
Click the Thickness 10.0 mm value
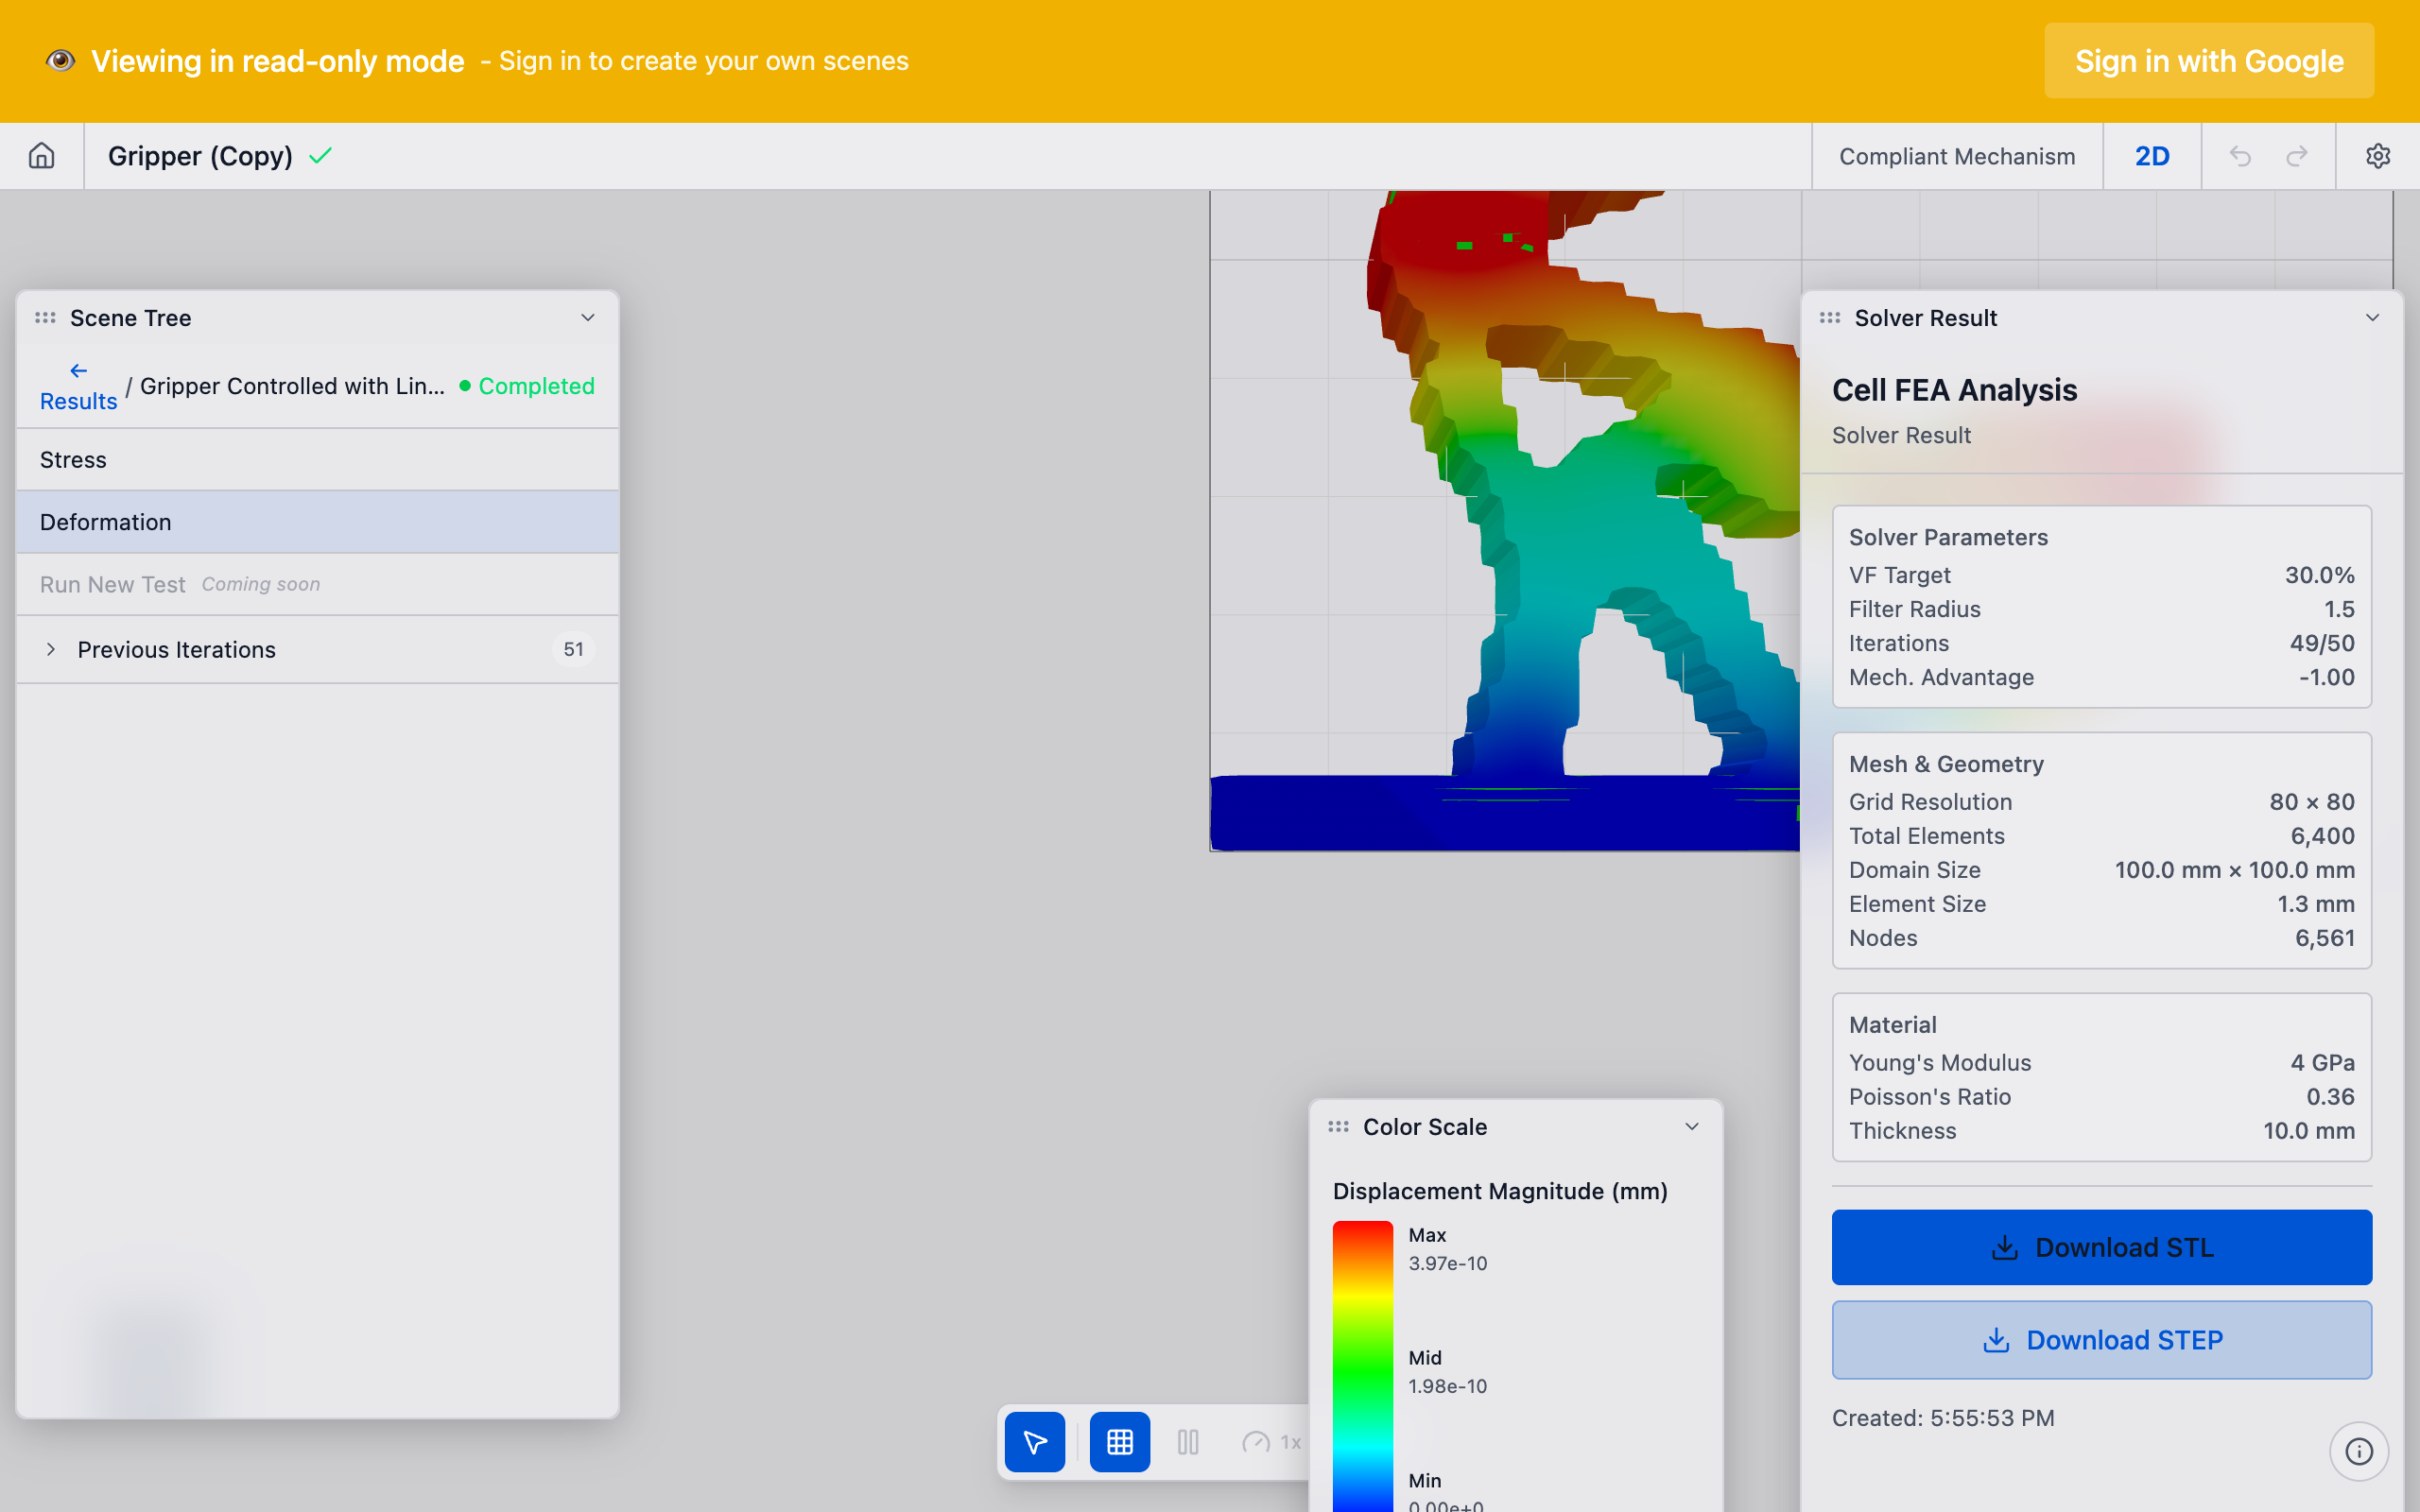[x=2309, y=1131]
